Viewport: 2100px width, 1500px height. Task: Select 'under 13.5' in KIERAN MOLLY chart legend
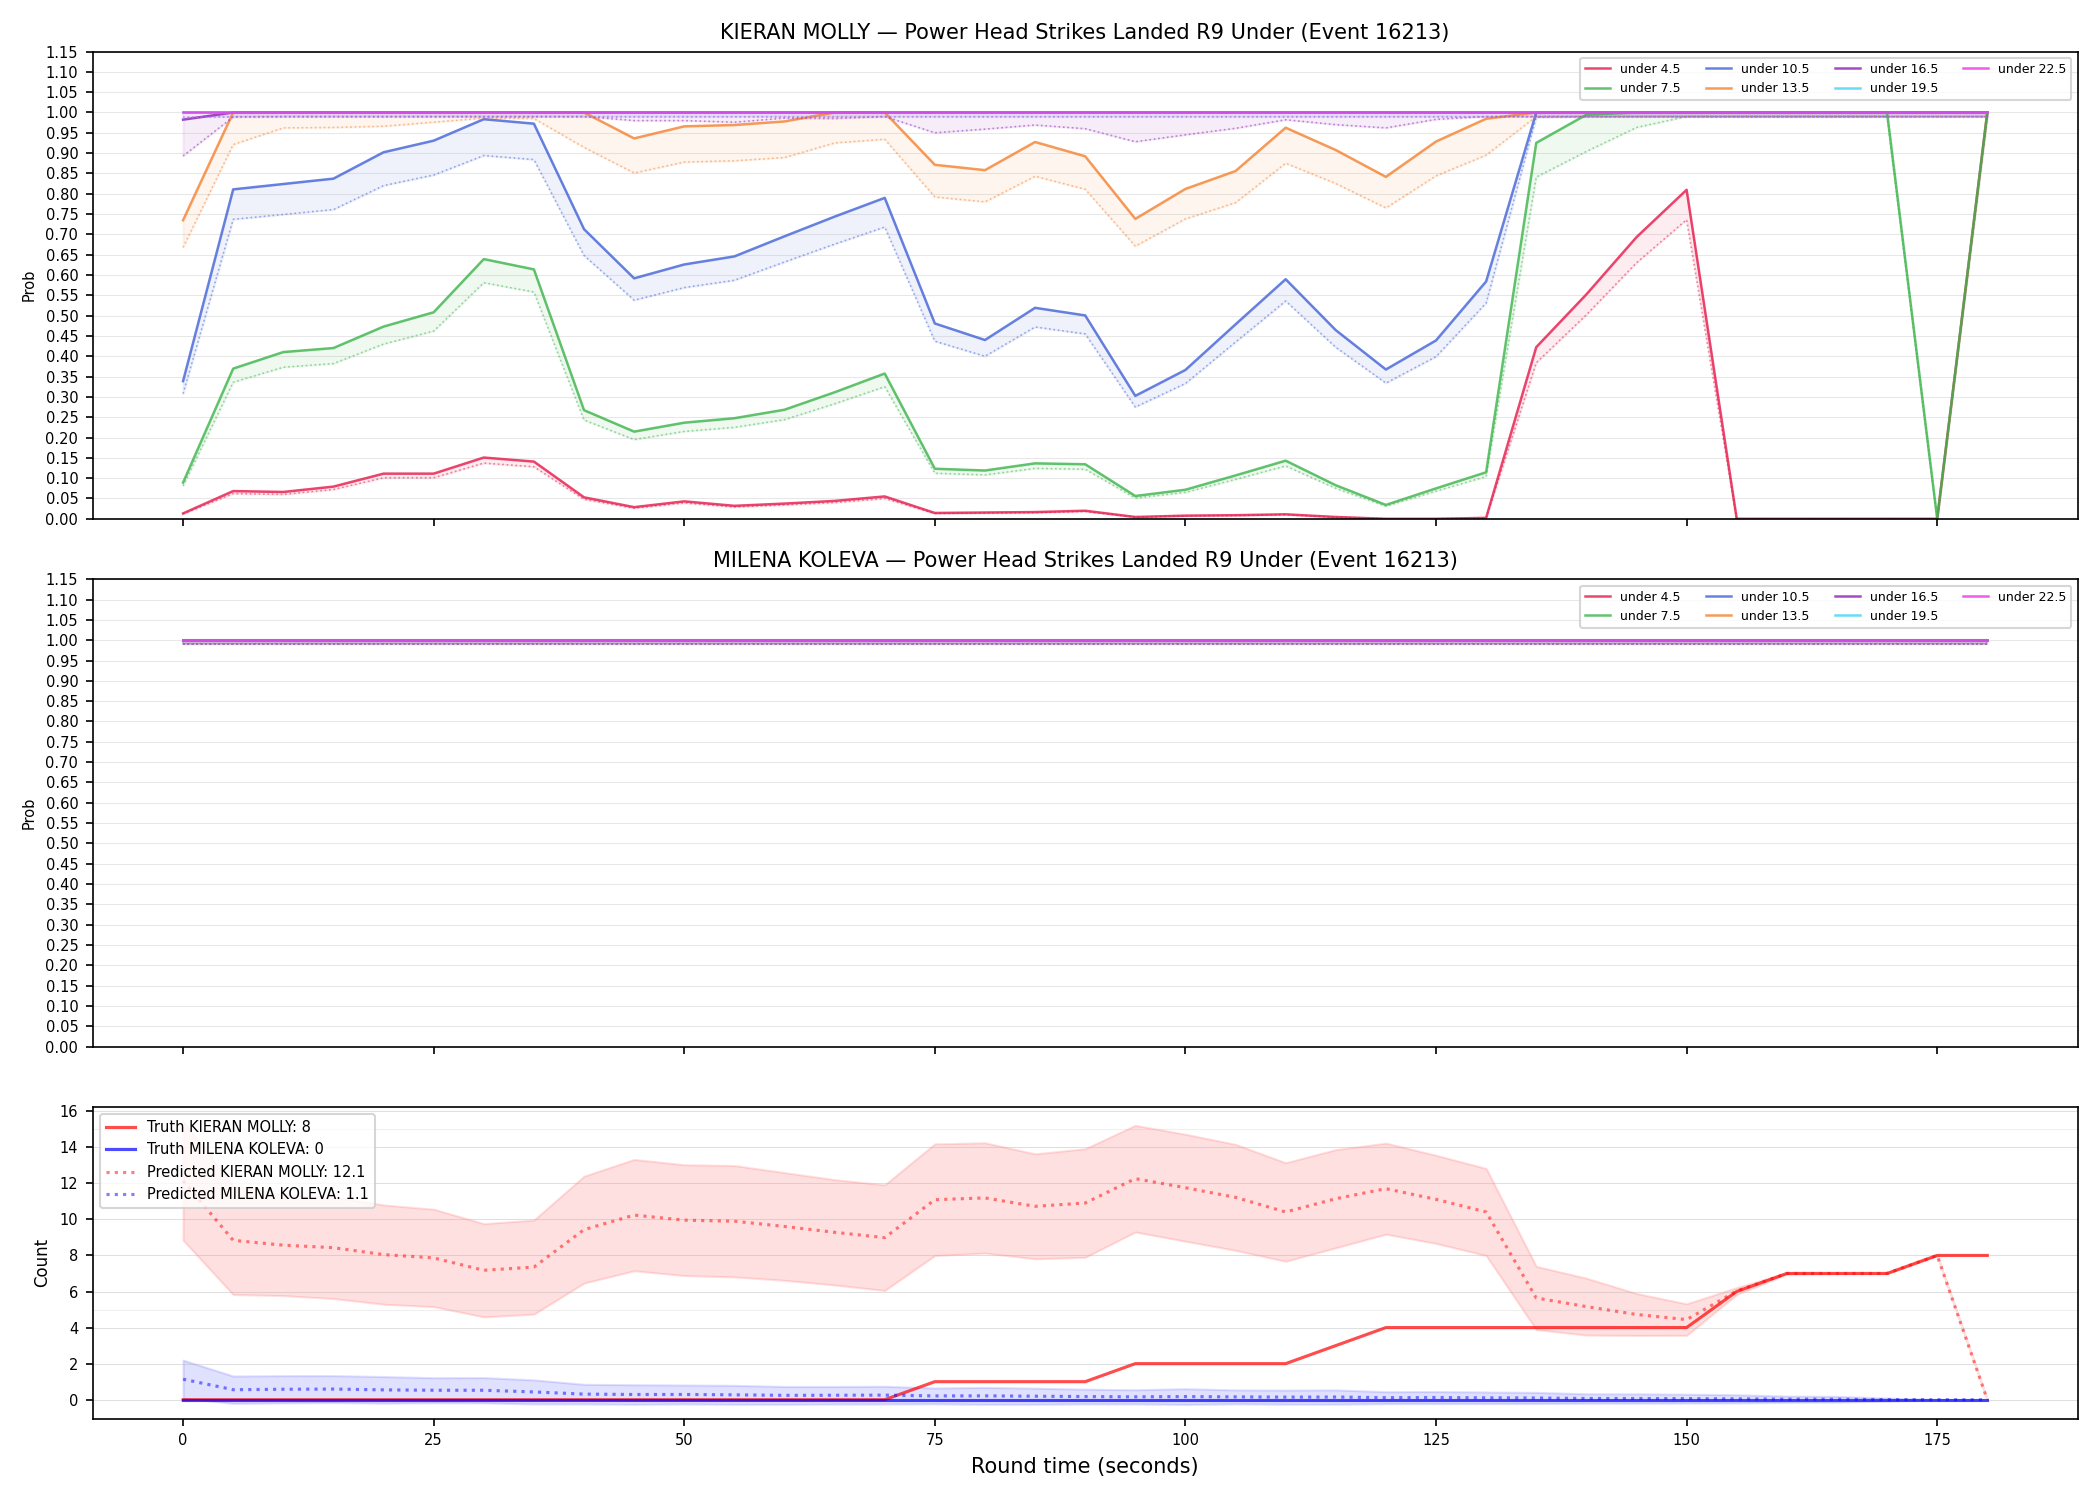1757,88
